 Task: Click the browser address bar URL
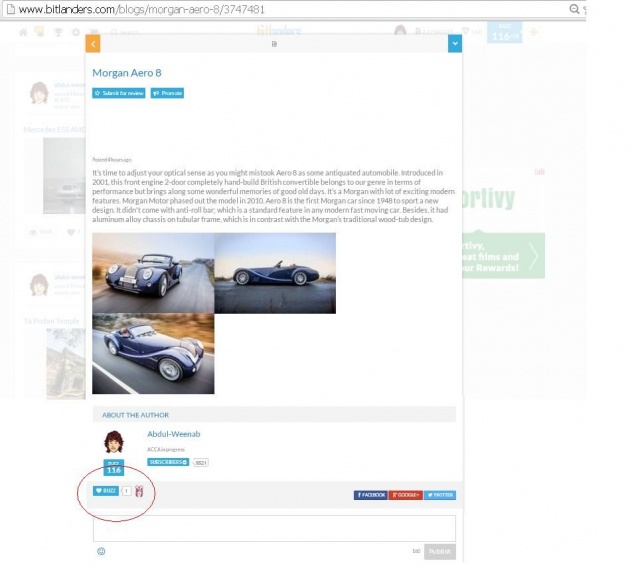tap(141, 9)
